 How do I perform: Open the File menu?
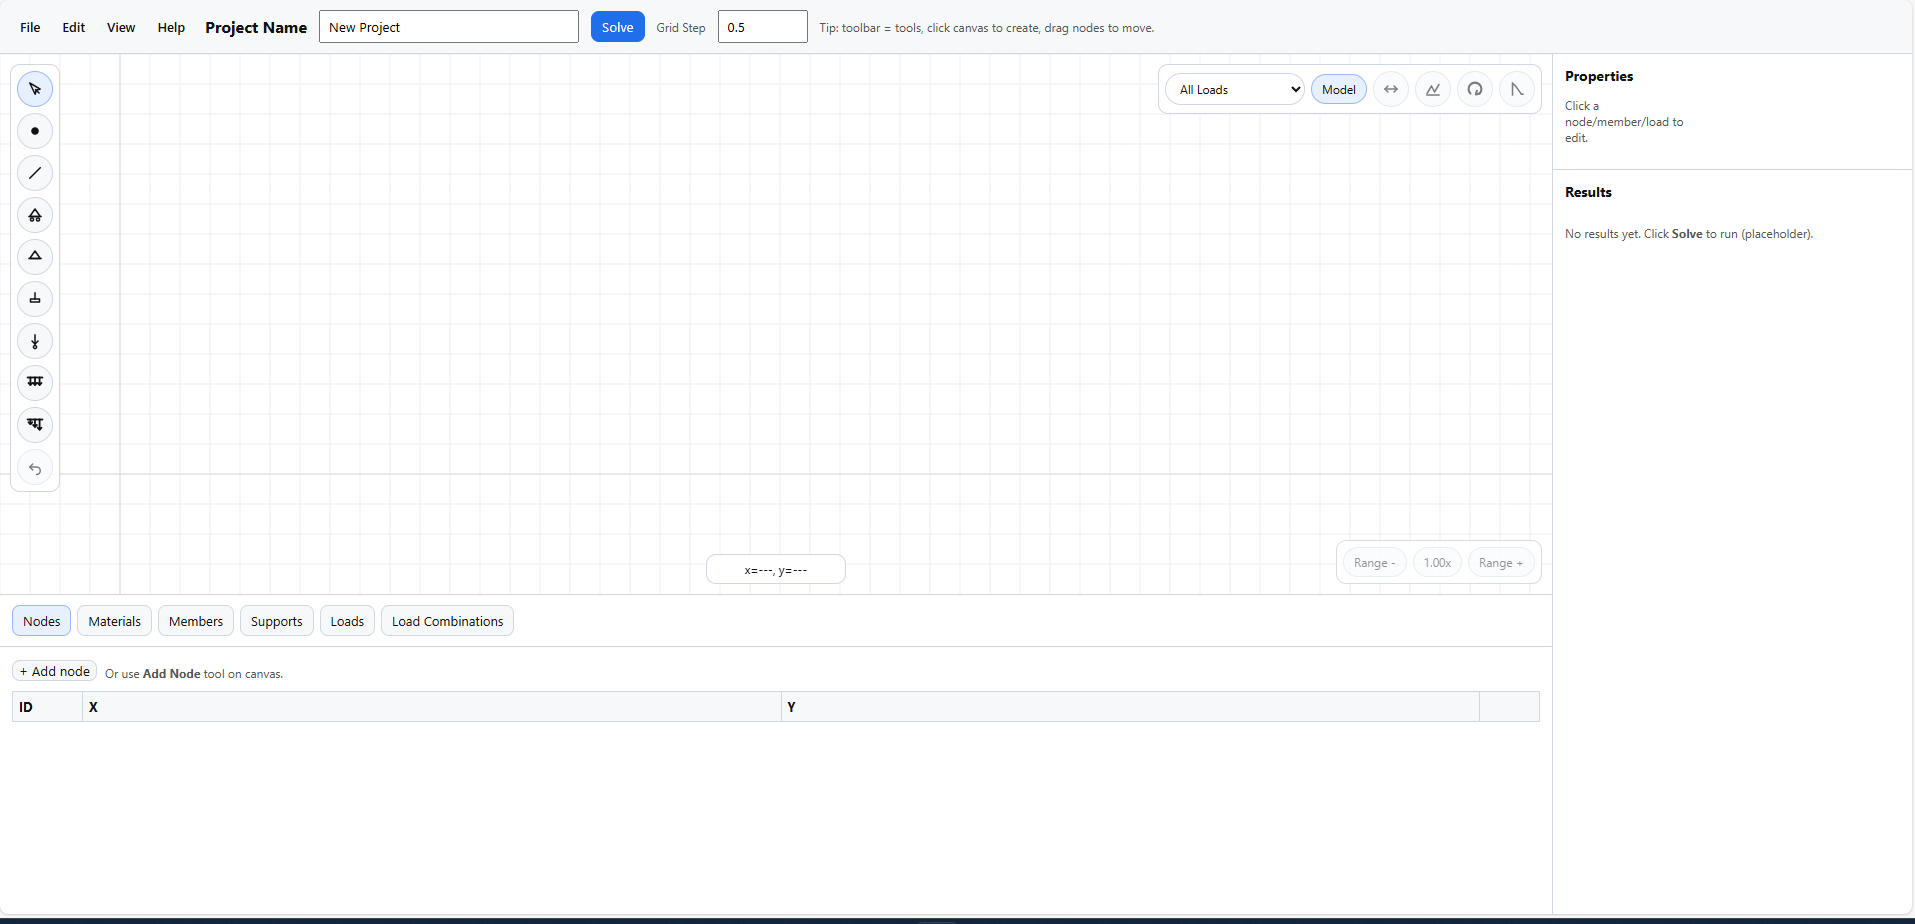pyautogui.click(x=30, y=27)
